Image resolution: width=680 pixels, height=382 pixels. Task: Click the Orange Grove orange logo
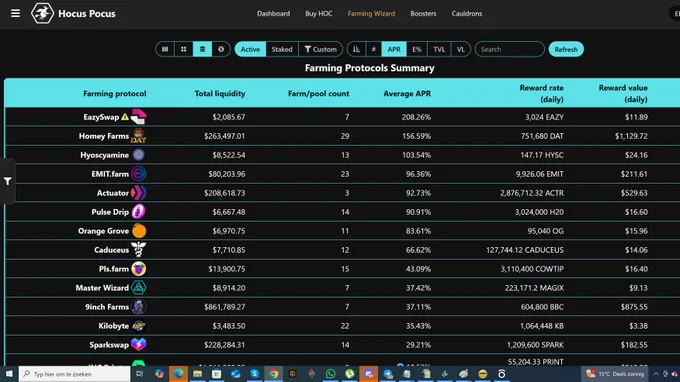(x=139, y=231)
